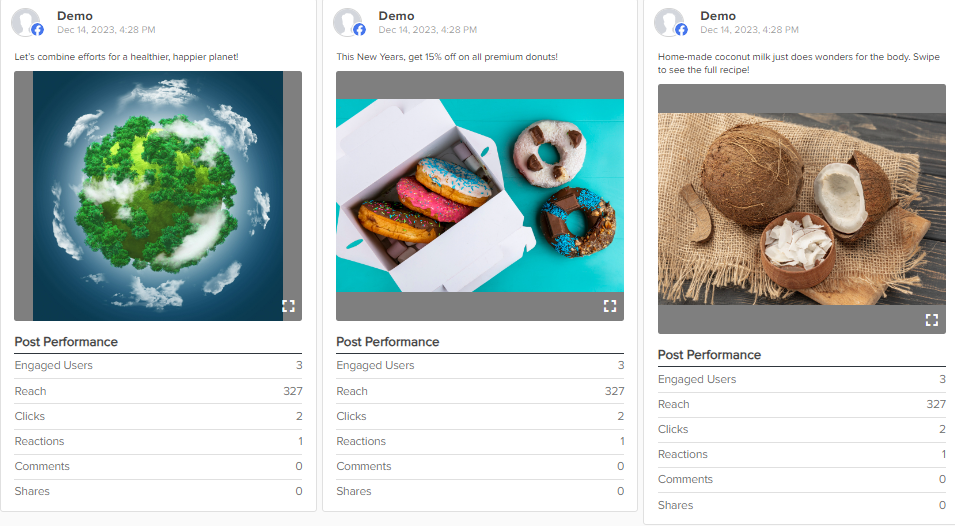955x526 pixels.
Task: Click the Reactions label on the planet post
Action: 40,441
